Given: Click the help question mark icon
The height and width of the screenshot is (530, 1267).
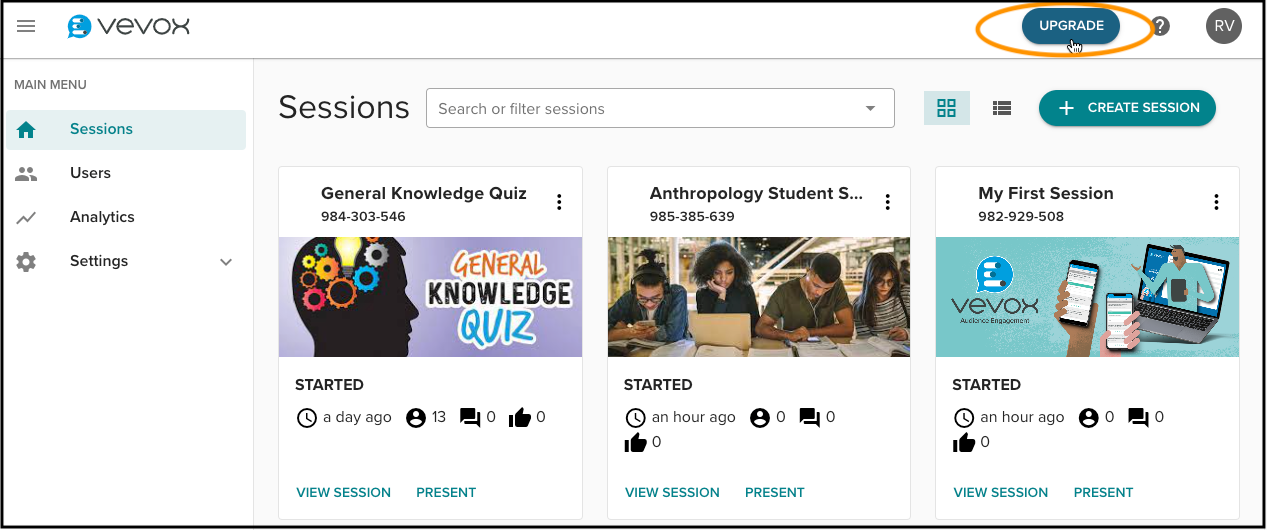Looking at the screenshot, I should pos(1160,26).
